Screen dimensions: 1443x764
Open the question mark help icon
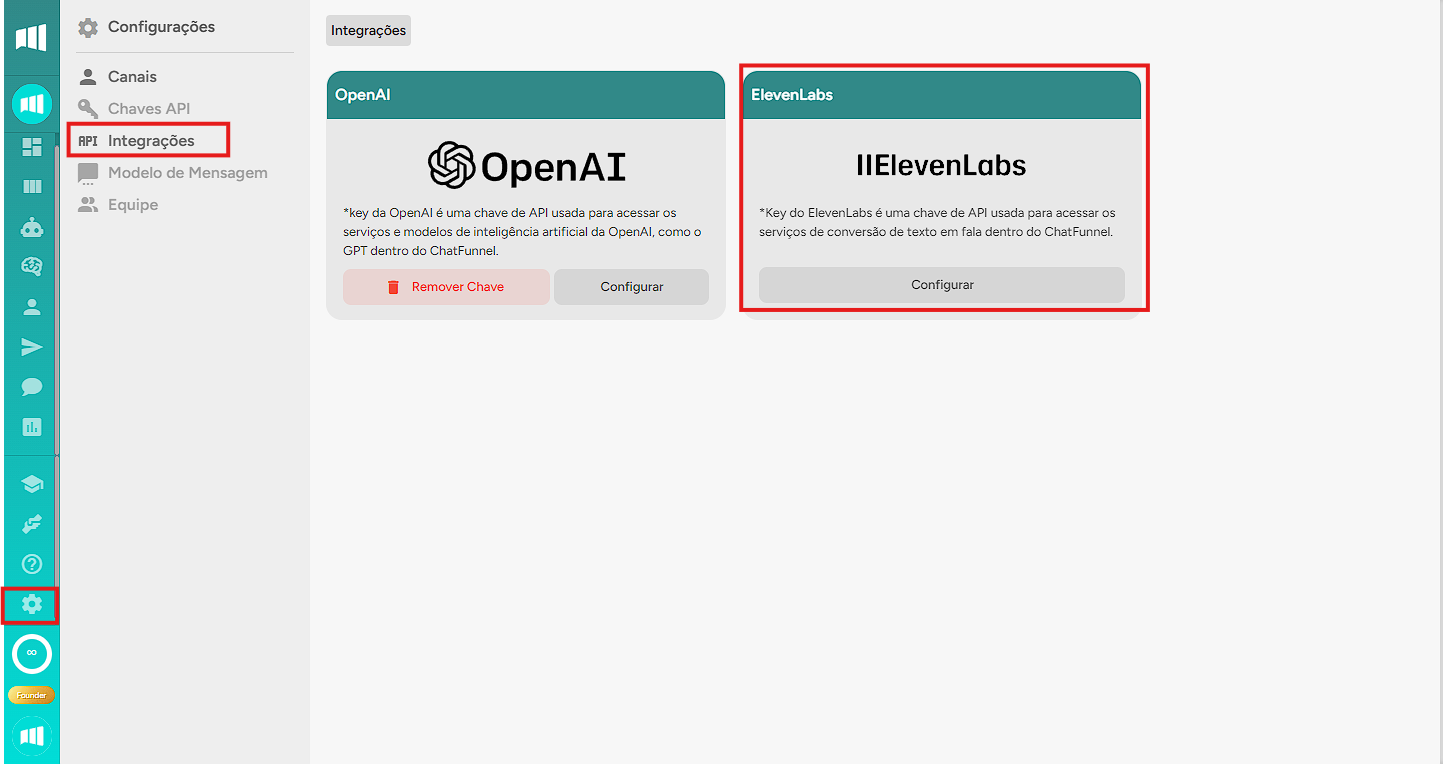coord(32,564)
